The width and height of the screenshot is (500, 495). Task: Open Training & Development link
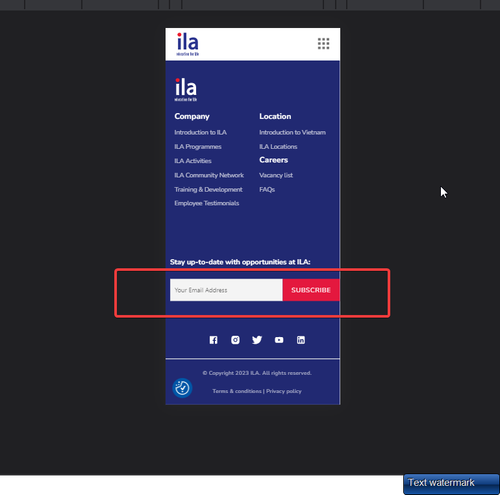click(x=208, y=190)
